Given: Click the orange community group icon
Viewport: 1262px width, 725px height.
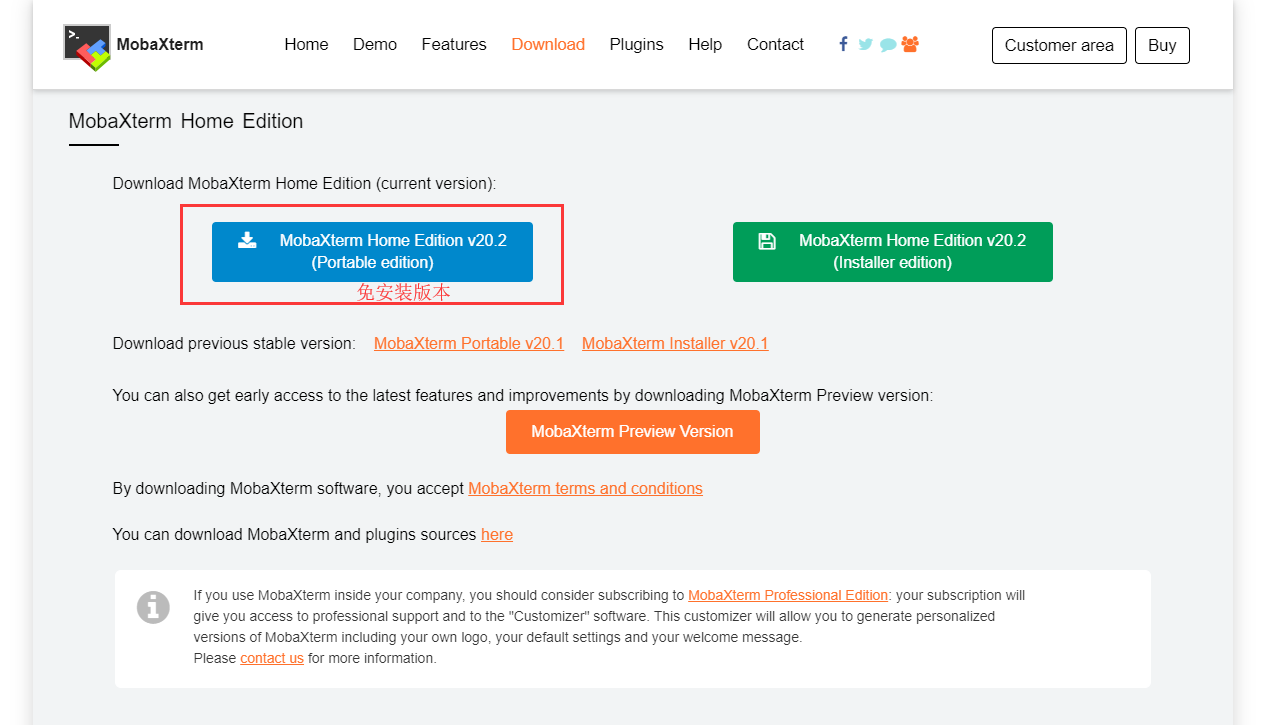Looking at the screenshot, I should pos(910,44).
